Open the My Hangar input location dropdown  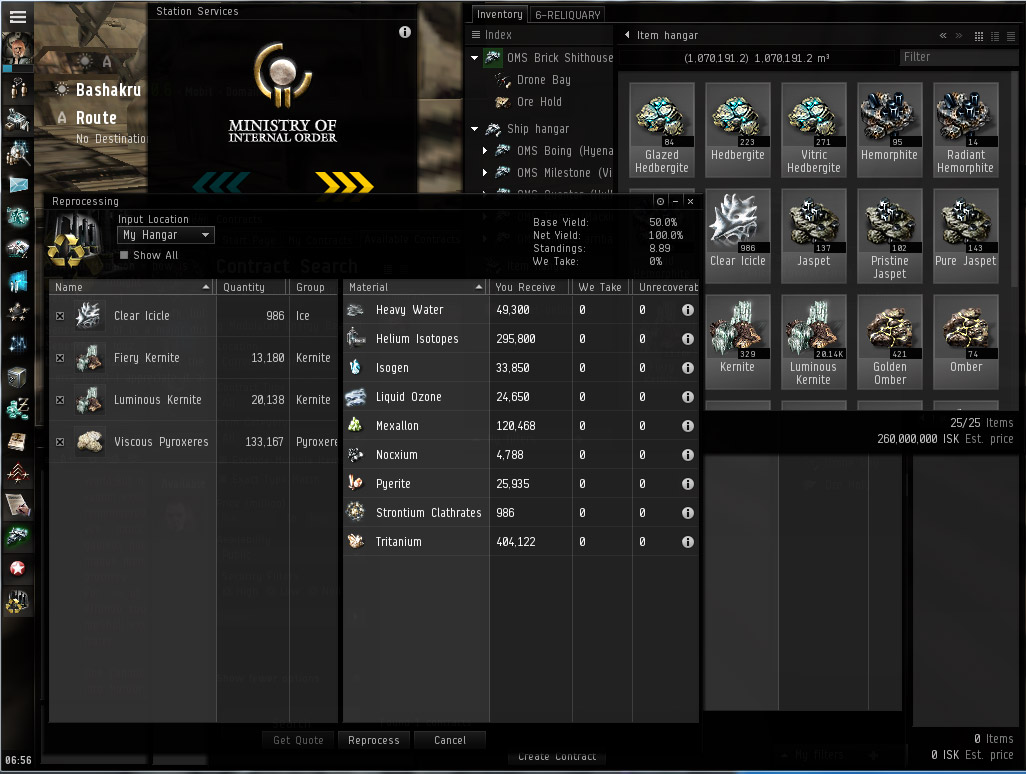[x=166, y=235]
